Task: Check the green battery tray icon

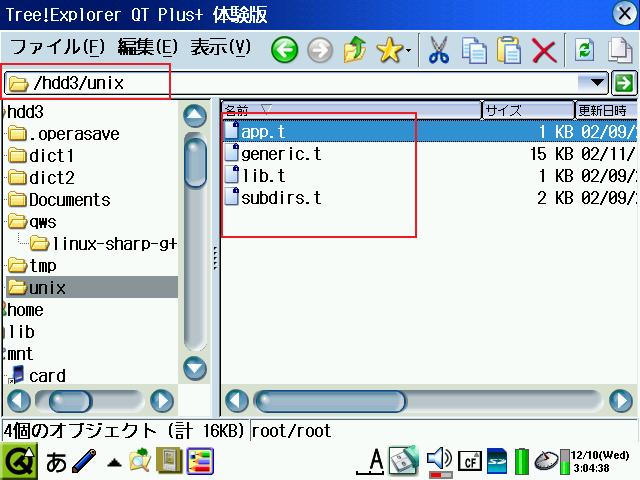Action: point(521,462)
